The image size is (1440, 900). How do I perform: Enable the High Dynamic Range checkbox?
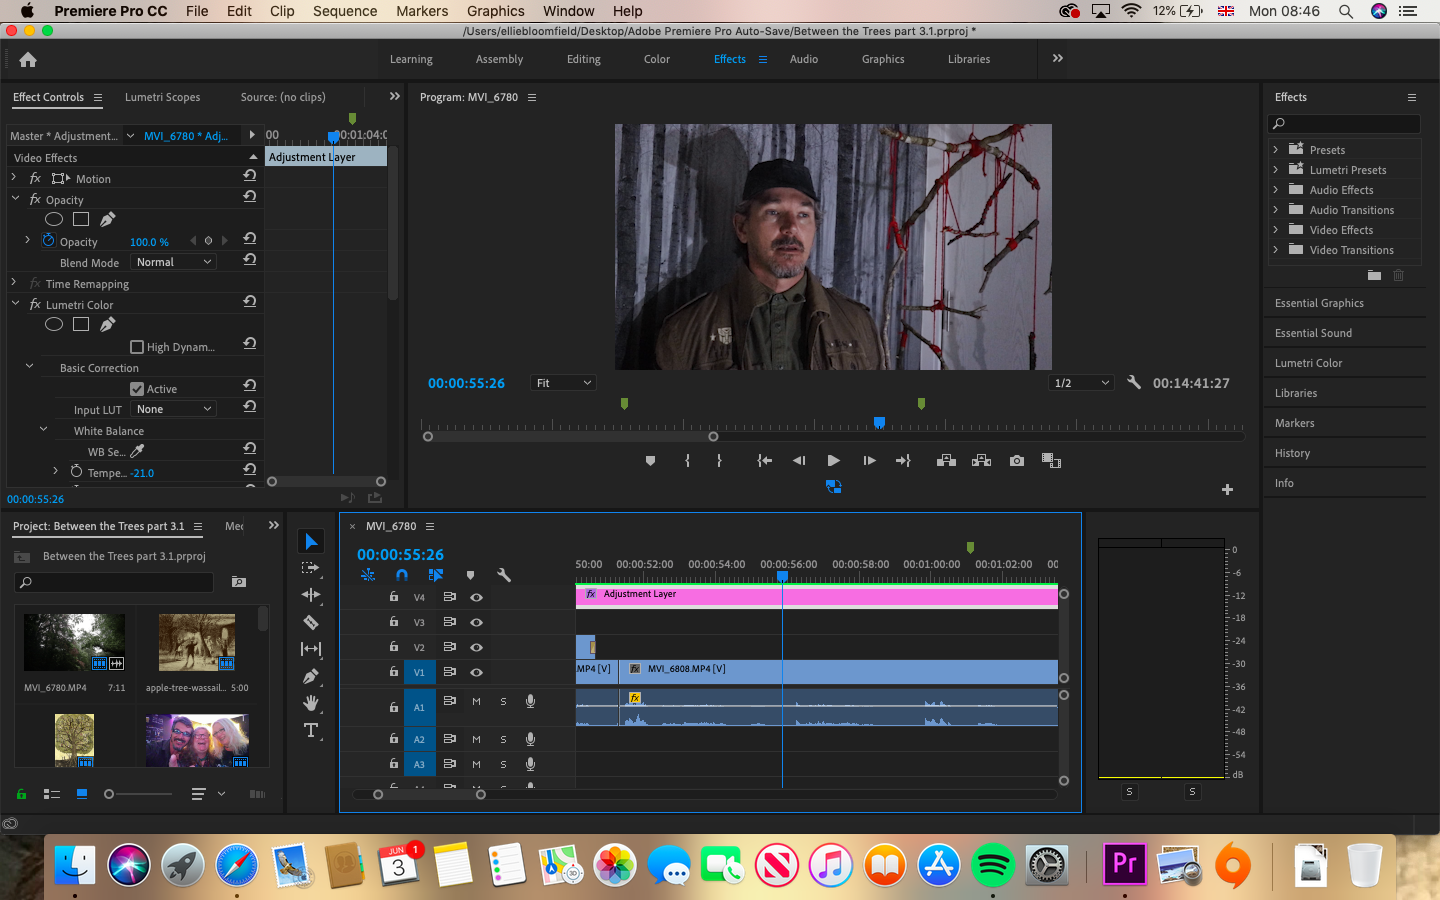137,347
